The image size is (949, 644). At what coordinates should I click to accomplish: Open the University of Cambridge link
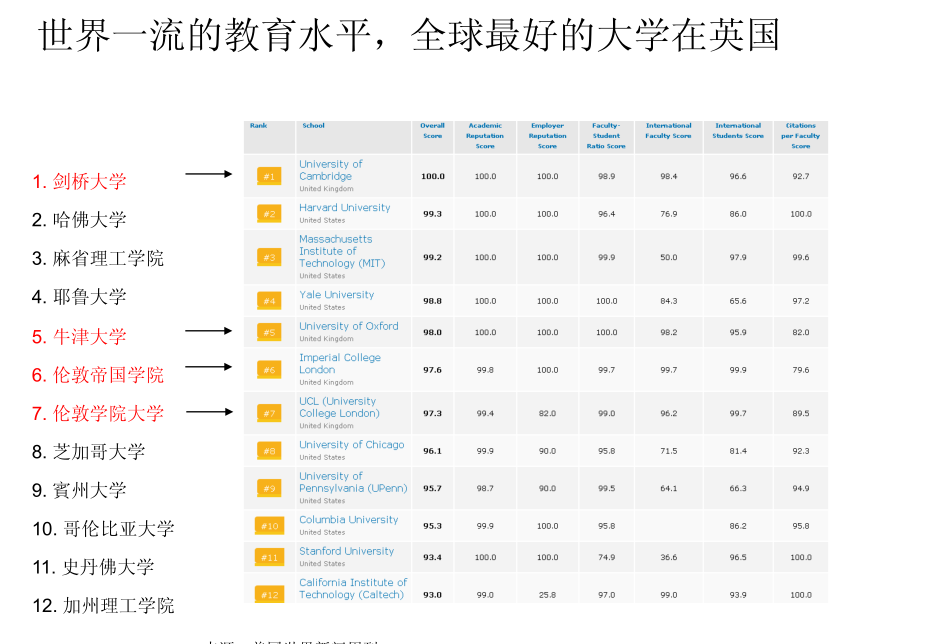coord(330,170)
